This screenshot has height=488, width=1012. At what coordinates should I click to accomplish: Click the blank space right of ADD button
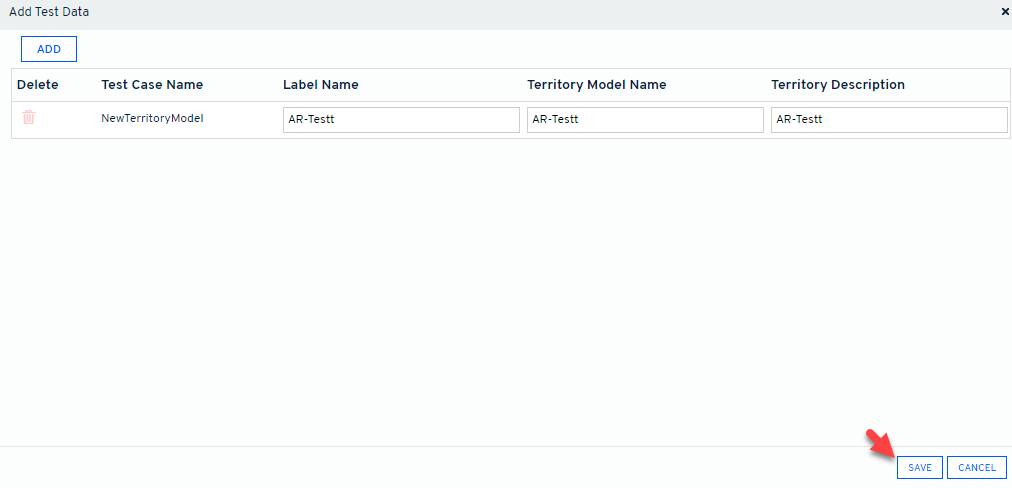(x=500, y=49)
